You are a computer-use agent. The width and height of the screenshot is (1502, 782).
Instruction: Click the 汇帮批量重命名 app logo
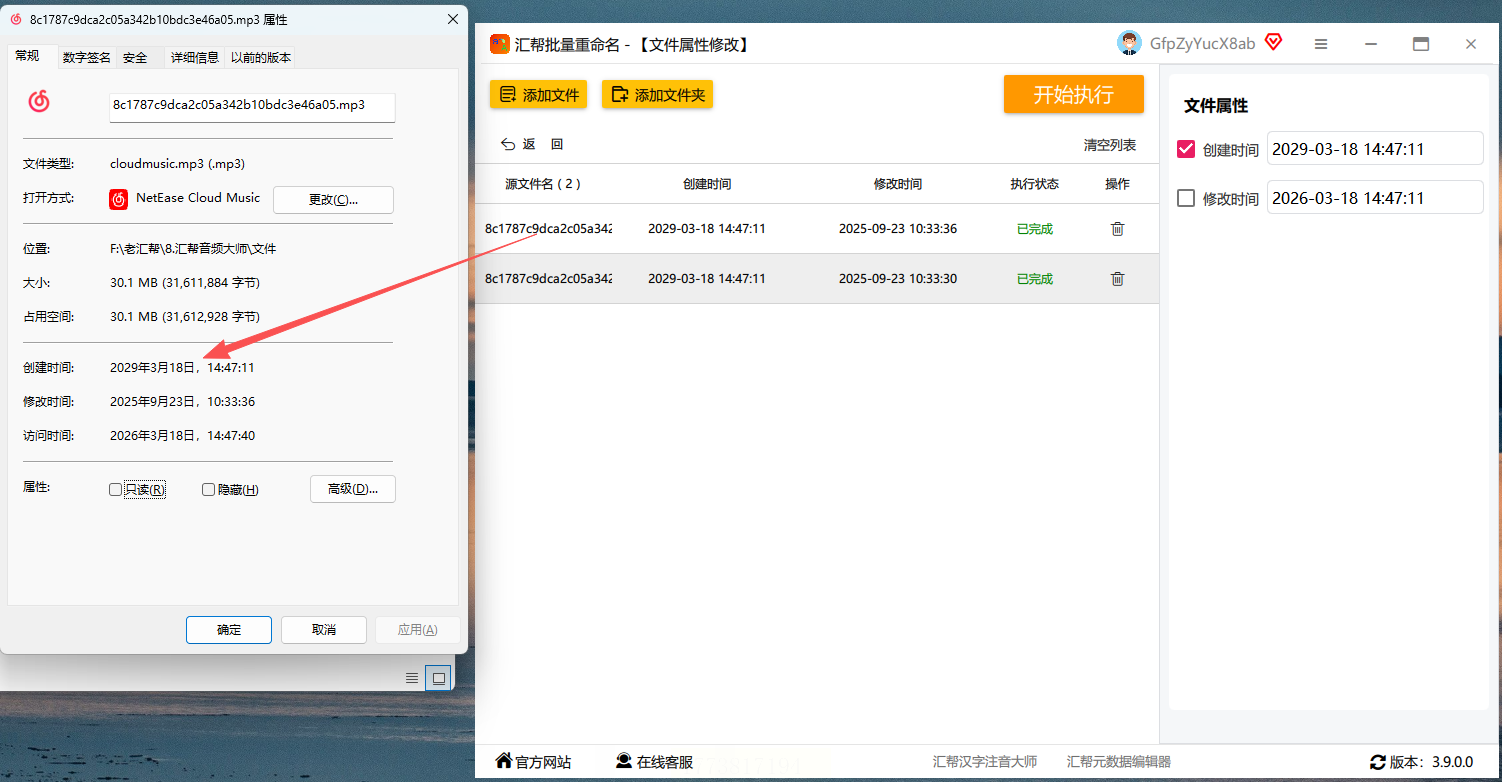499,44
